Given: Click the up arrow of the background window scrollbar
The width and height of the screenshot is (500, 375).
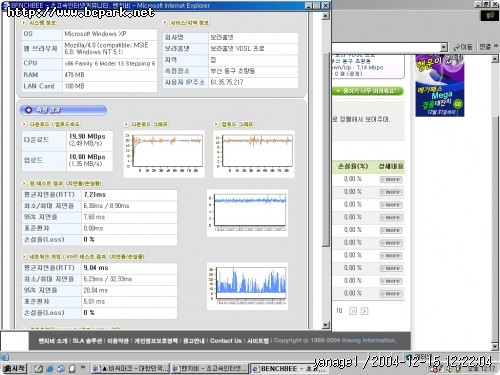Looking at the screenshot, I should 495,59.
